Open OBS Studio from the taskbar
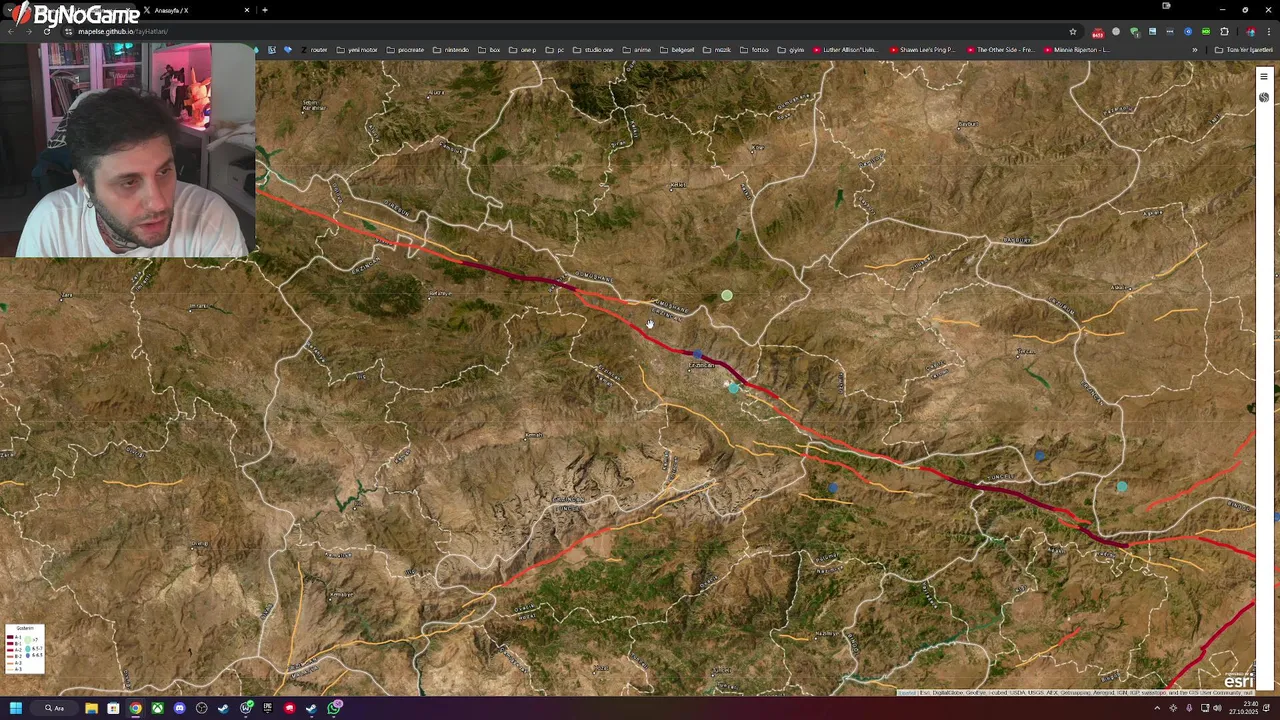The width and height of the screenshot is (1280, 720). coord(201,708)
